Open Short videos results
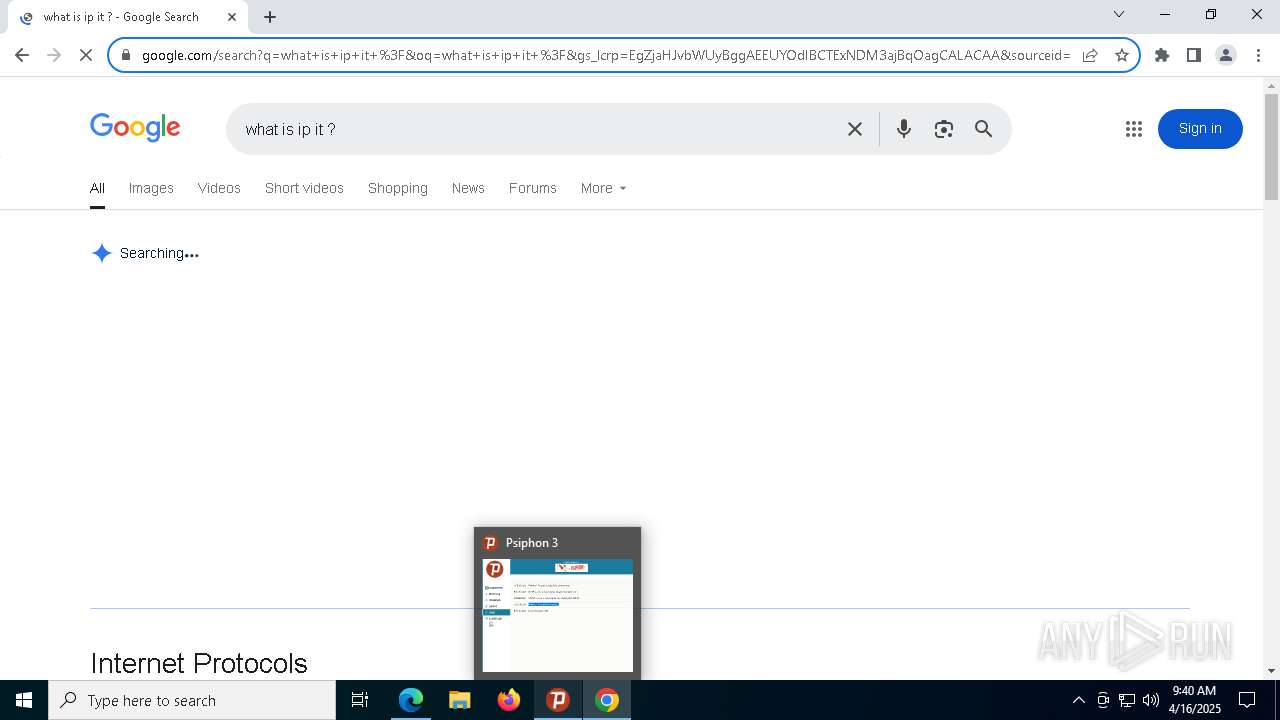Screen dimensions: 1280x720 pos(304,188)
